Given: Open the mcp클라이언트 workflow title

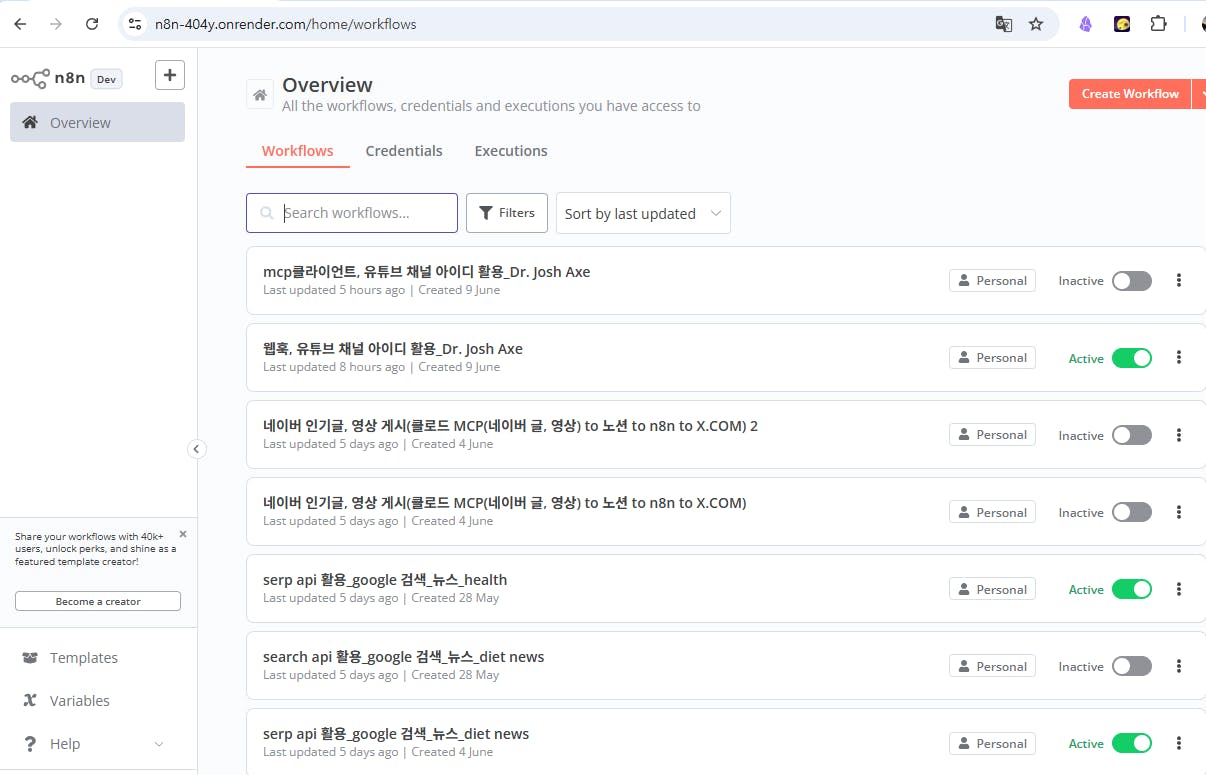Looking at the screenshot, I should point(426,272).
